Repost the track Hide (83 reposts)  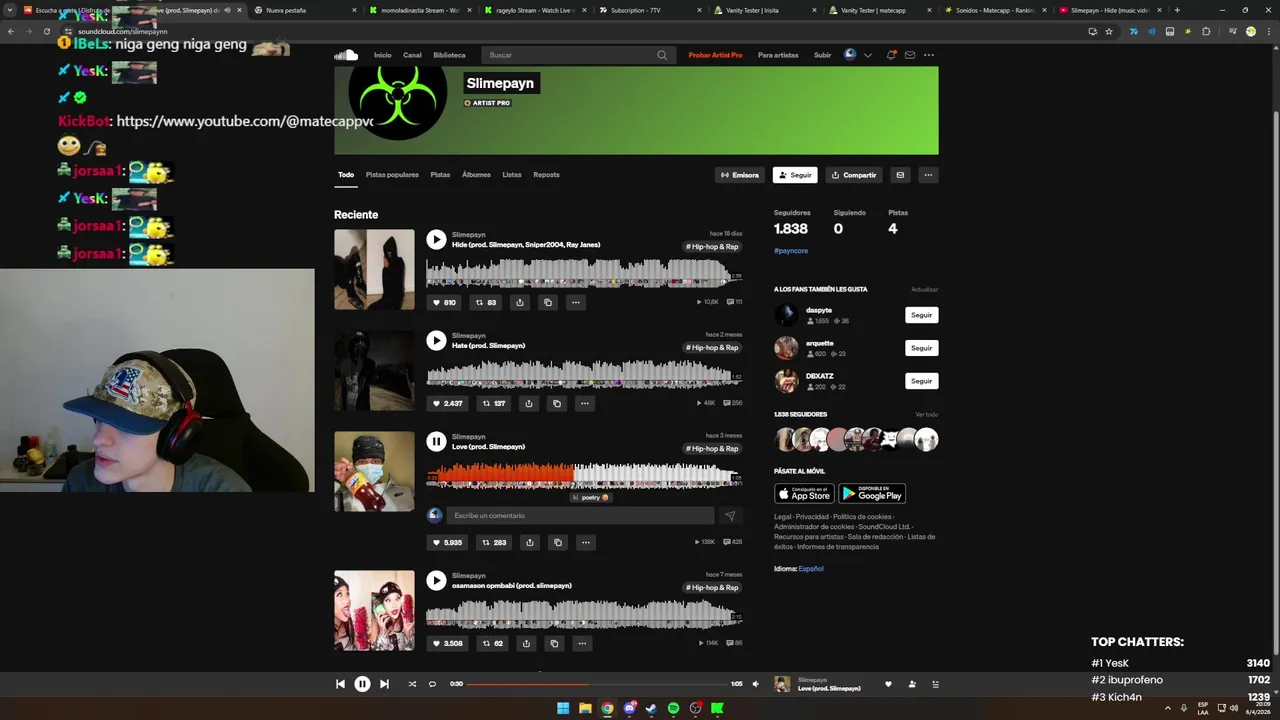click(x=486, y=302)
